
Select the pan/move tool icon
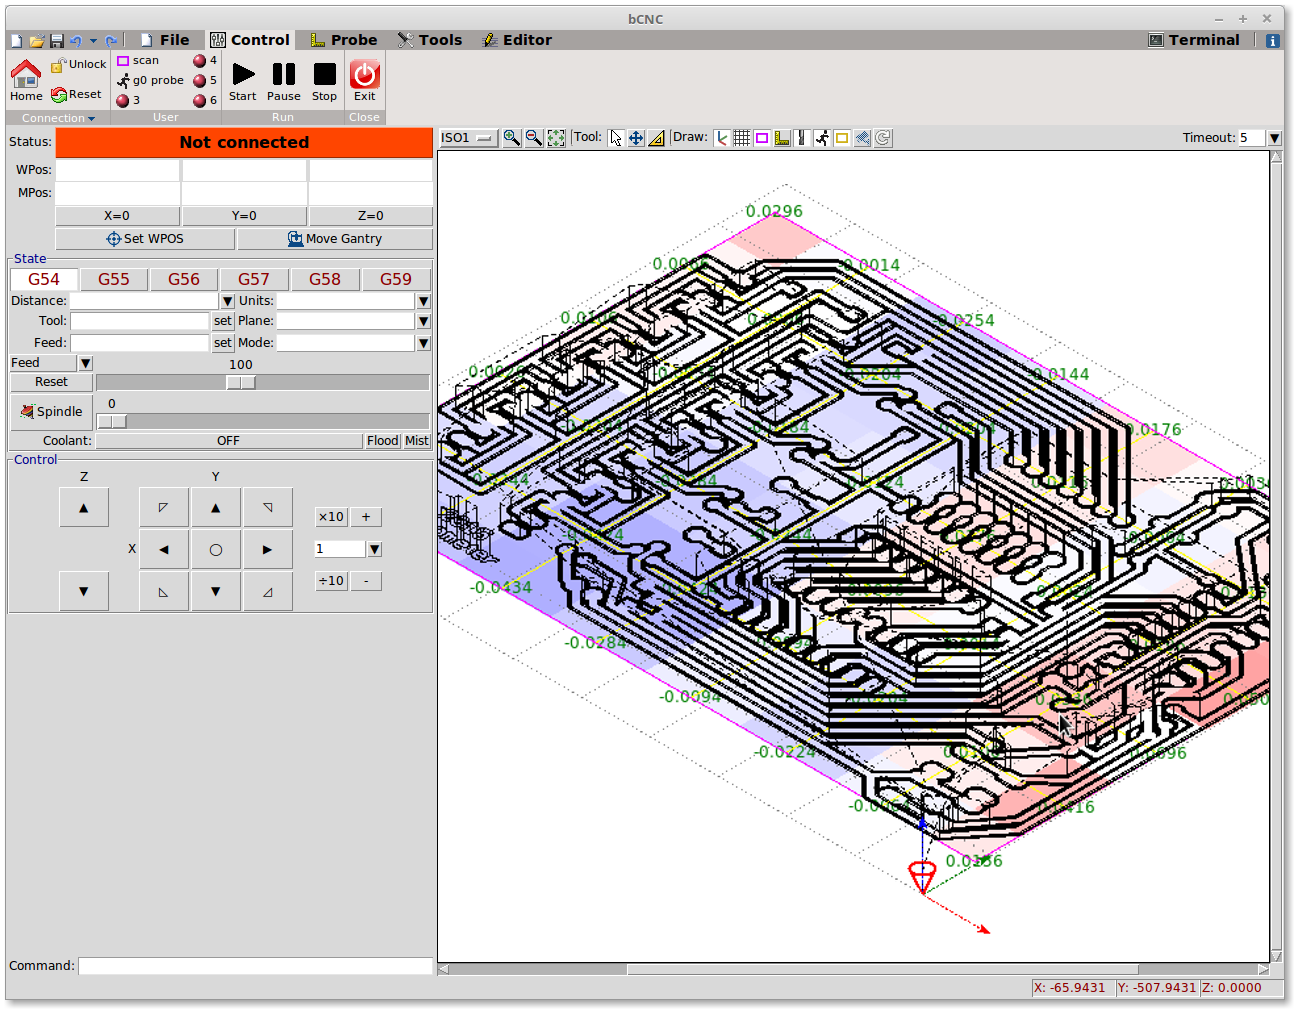coord(636,138)
